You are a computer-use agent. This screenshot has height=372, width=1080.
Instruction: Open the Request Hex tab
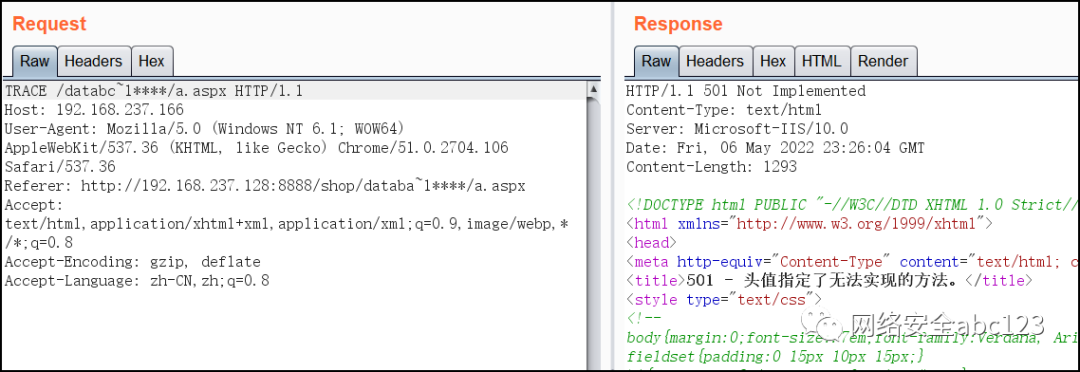[152, 61]
